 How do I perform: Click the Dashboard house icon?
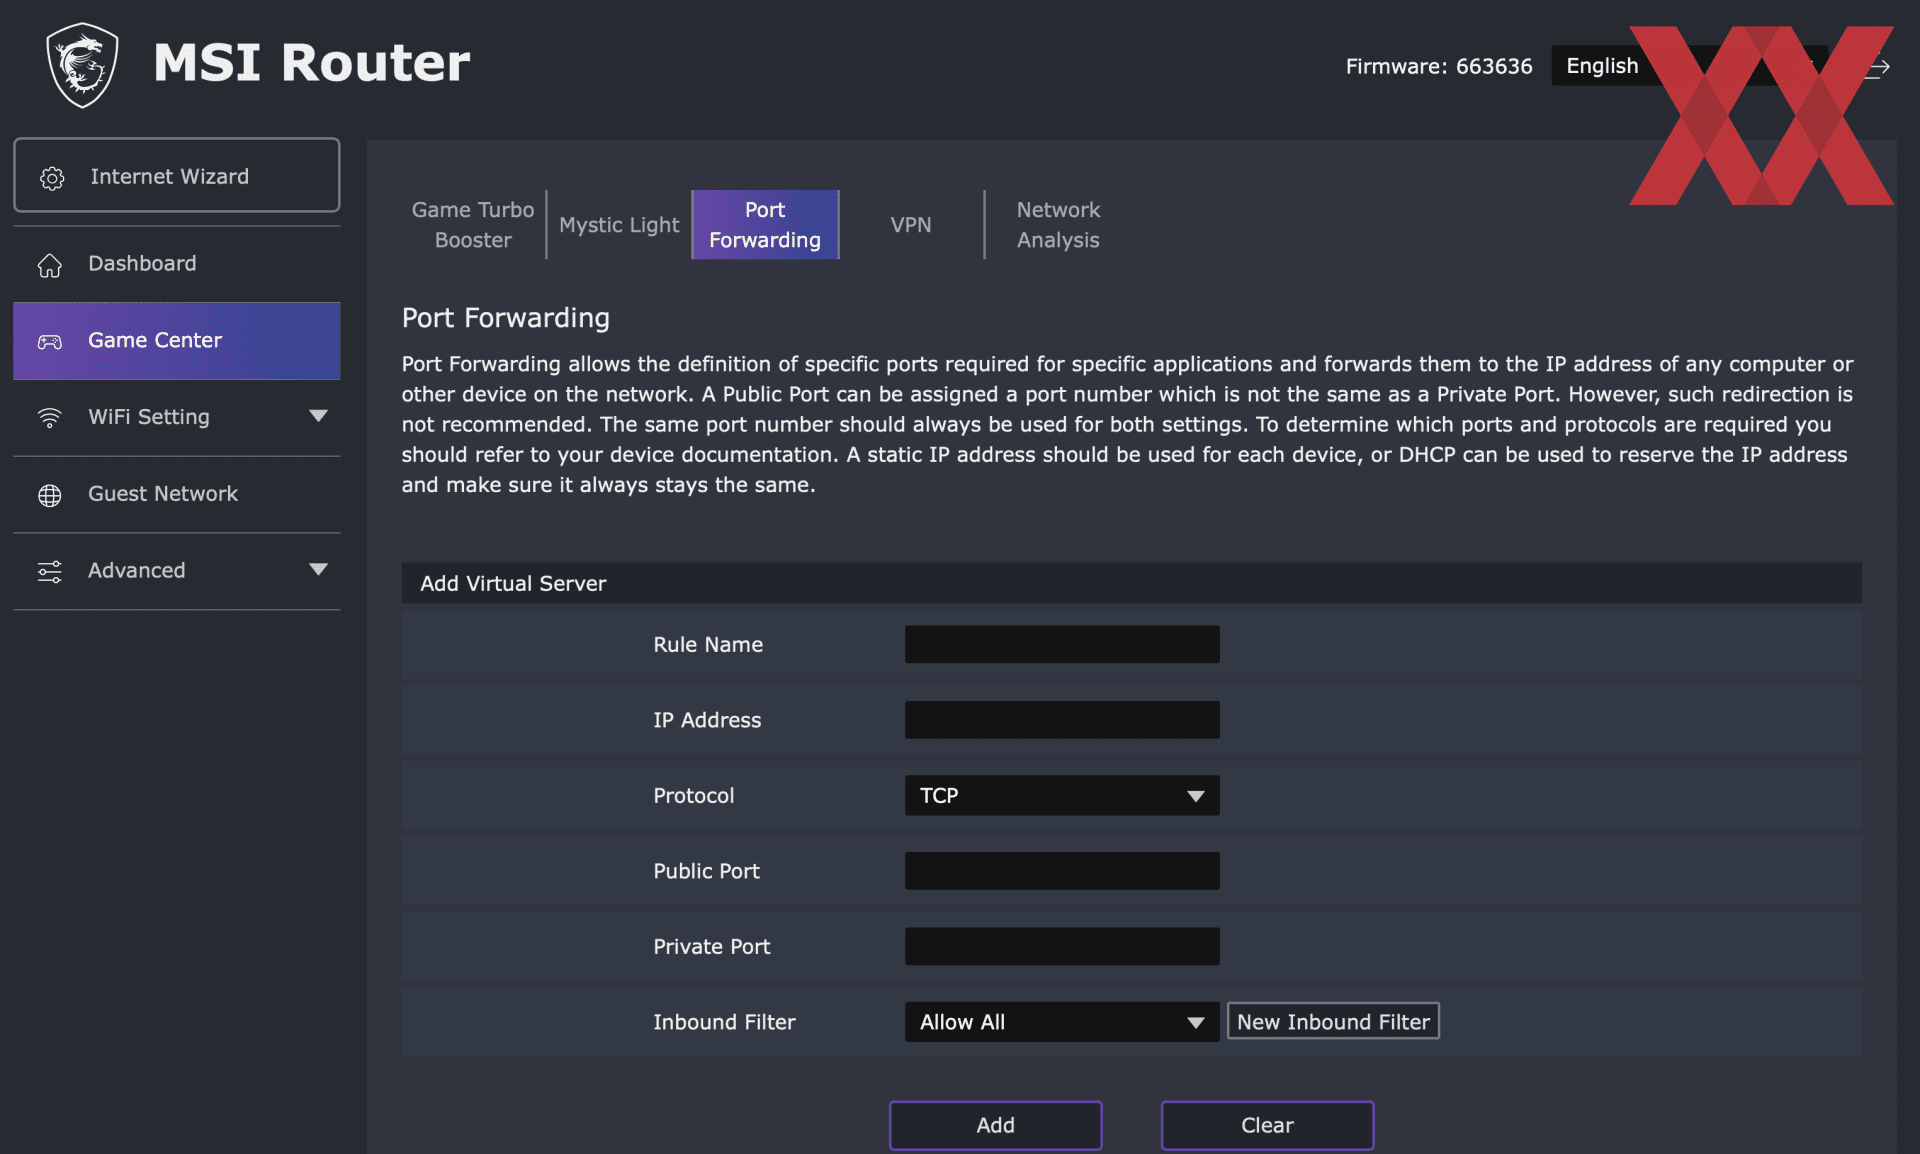pos(50,265)
